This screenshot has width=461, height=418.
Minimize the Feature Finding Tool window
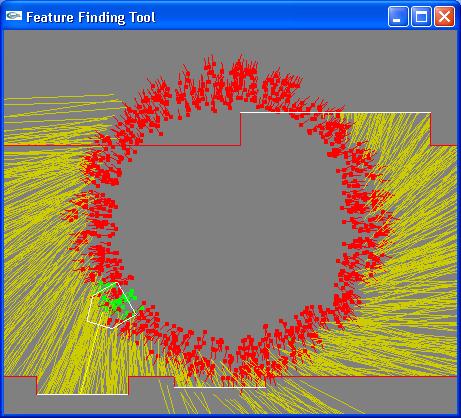click(x=398, y=16)
